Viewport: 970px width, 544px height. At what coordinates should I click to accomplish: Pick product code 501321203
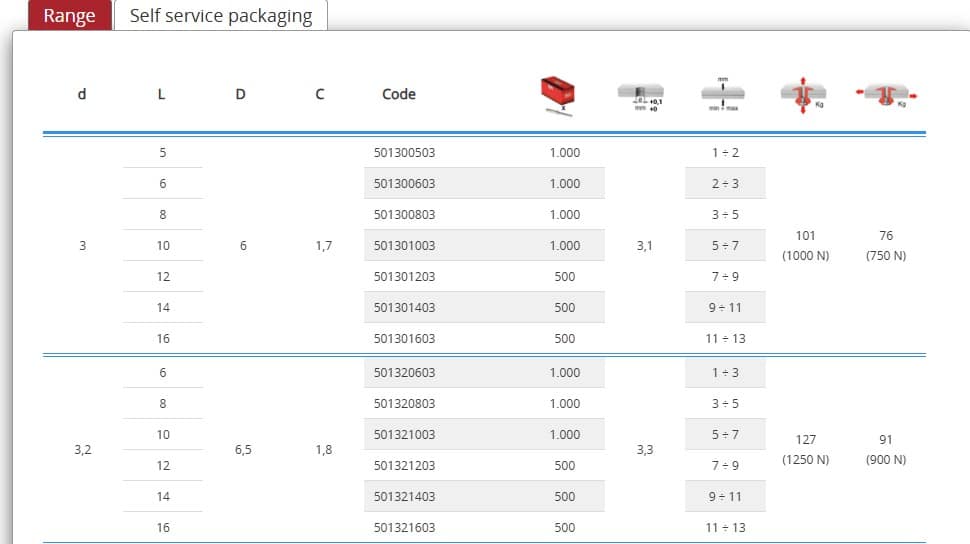(405, 466)
